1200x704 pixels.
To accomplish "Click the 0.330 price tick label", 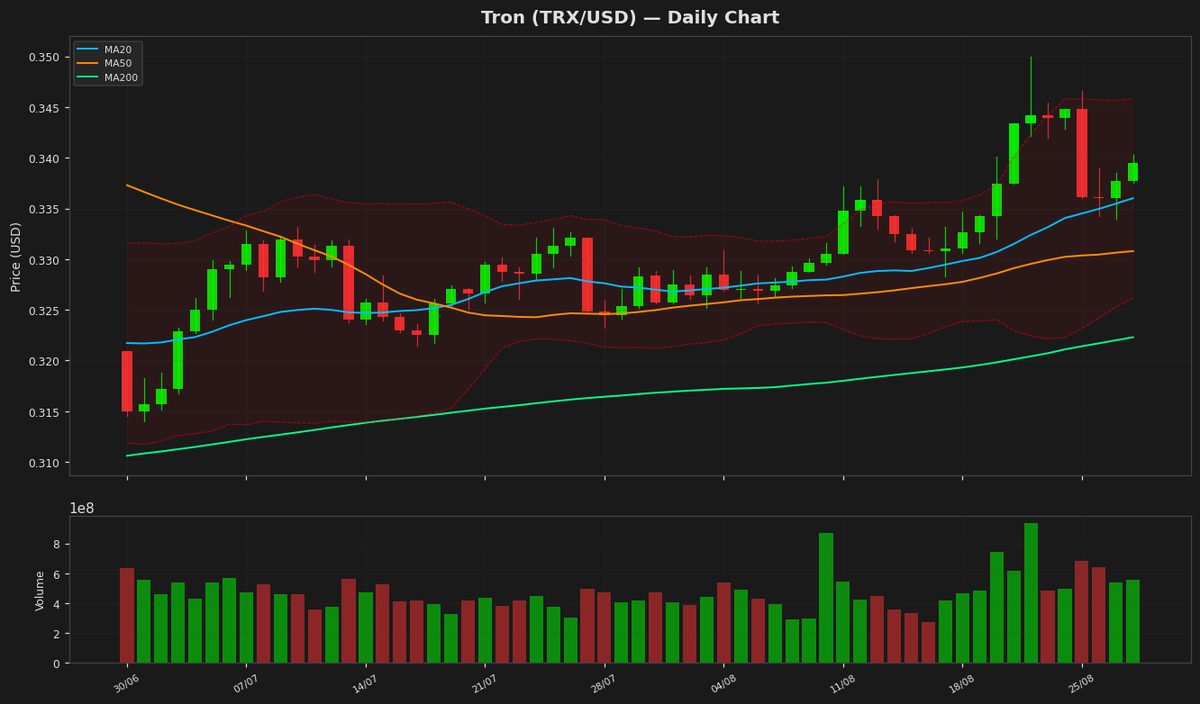I will (x=42, y=260).
